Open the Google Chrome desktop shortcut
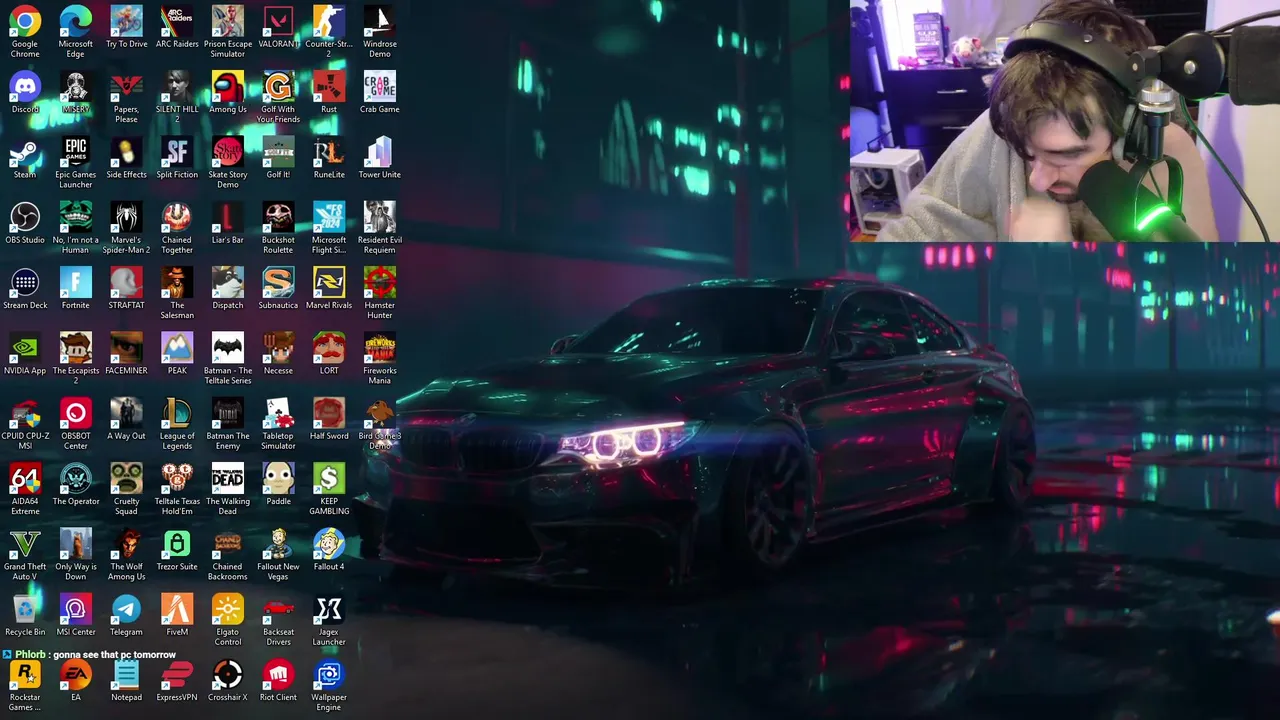The height and width of the screenshot is (720, 1280). click(x=25, y=21)
